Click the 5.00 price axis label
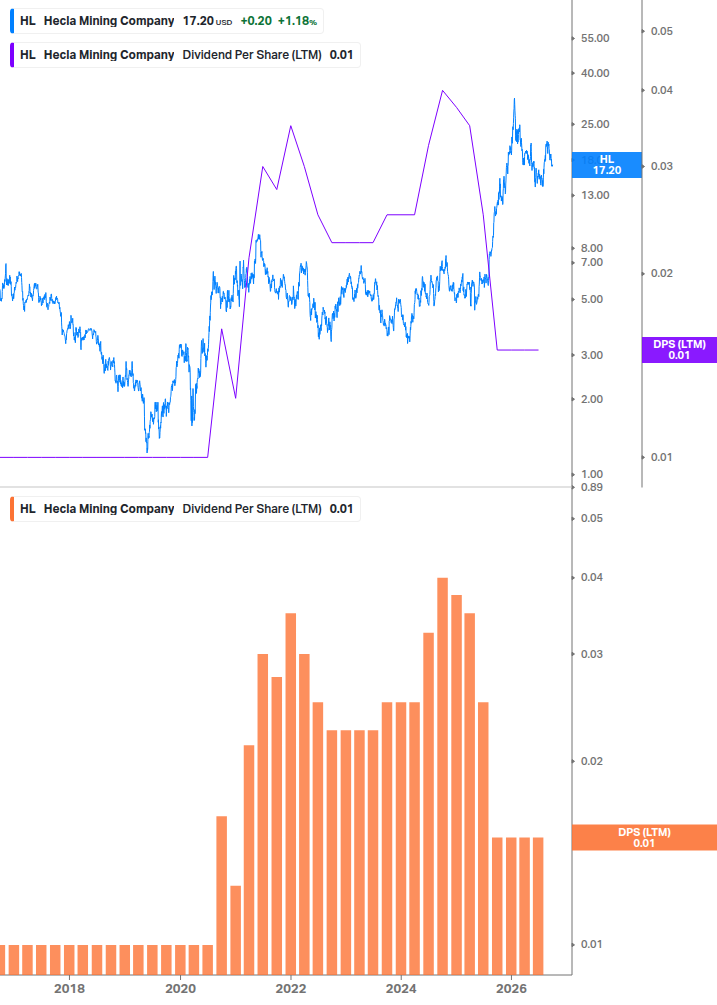Viewport: 717px width, 1005px height. point(591,299)
